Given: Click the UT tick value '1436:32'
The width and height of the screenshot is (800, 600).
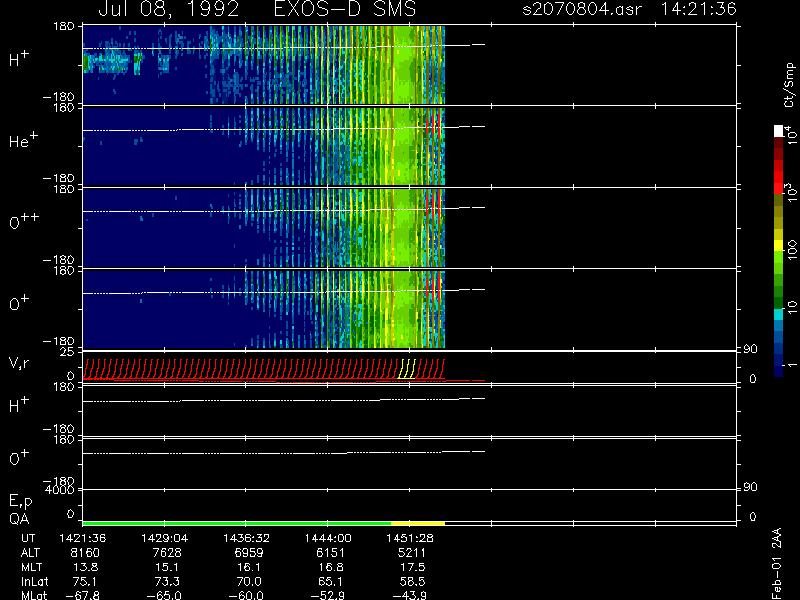Looking at the screenshot, I should coord(246,538).
